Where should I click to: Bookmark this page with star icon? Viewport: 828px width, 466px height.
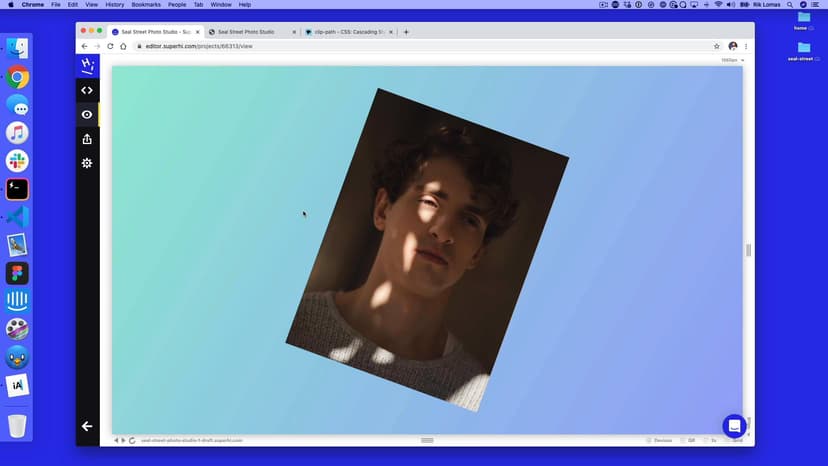point(717,46)
